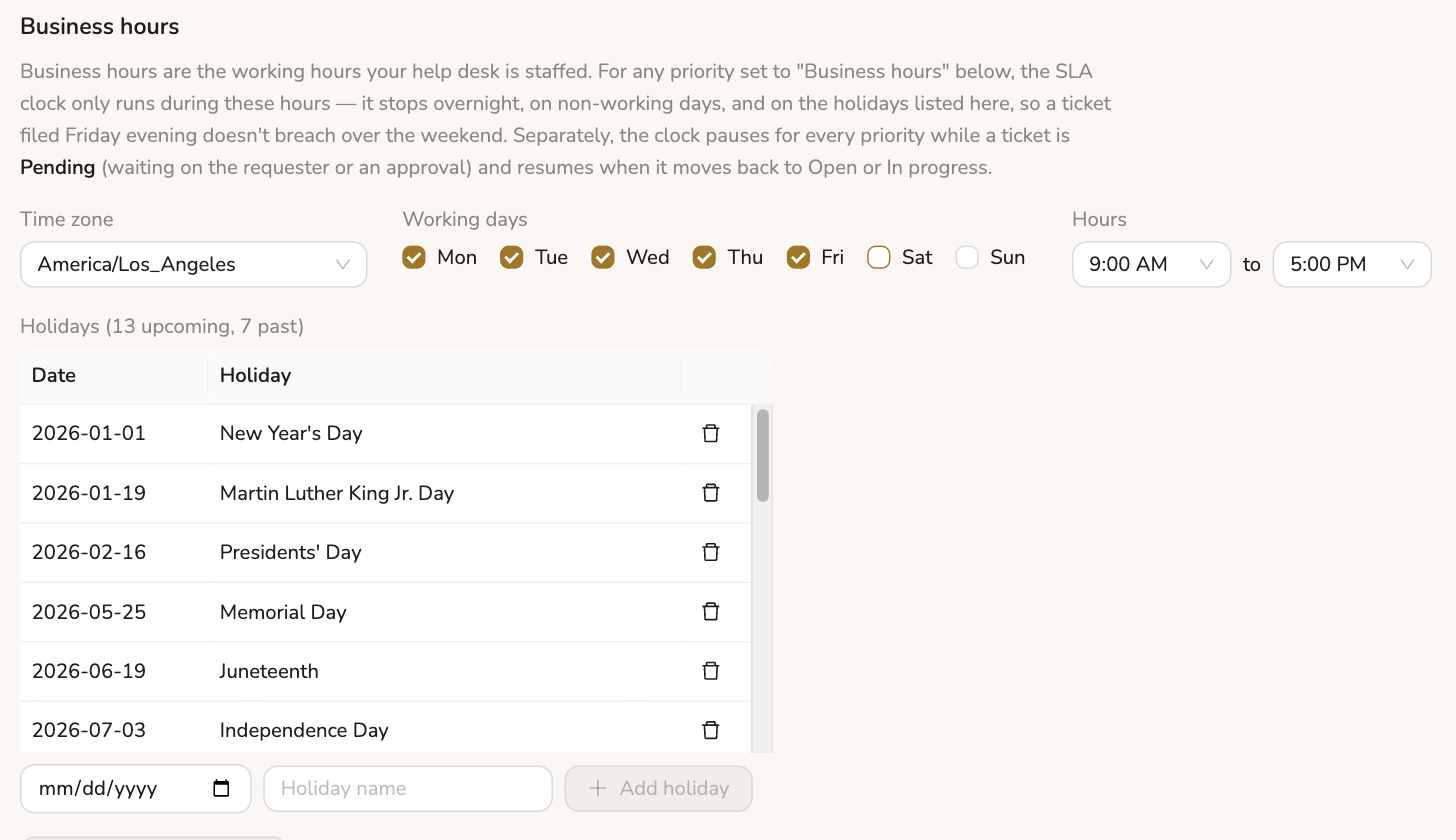This screenshot has height=840, width=1456.
Task: Click the Holiday column header
Action: (444, 375)
